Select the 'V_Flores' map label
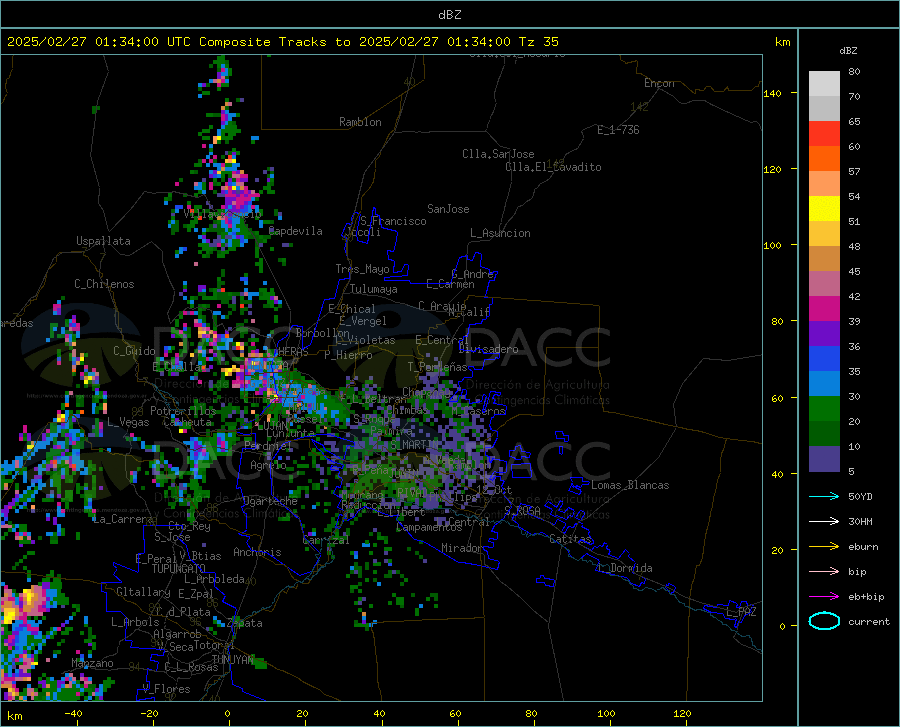Viewport: 900px width, 727px height. click(166, 689)
